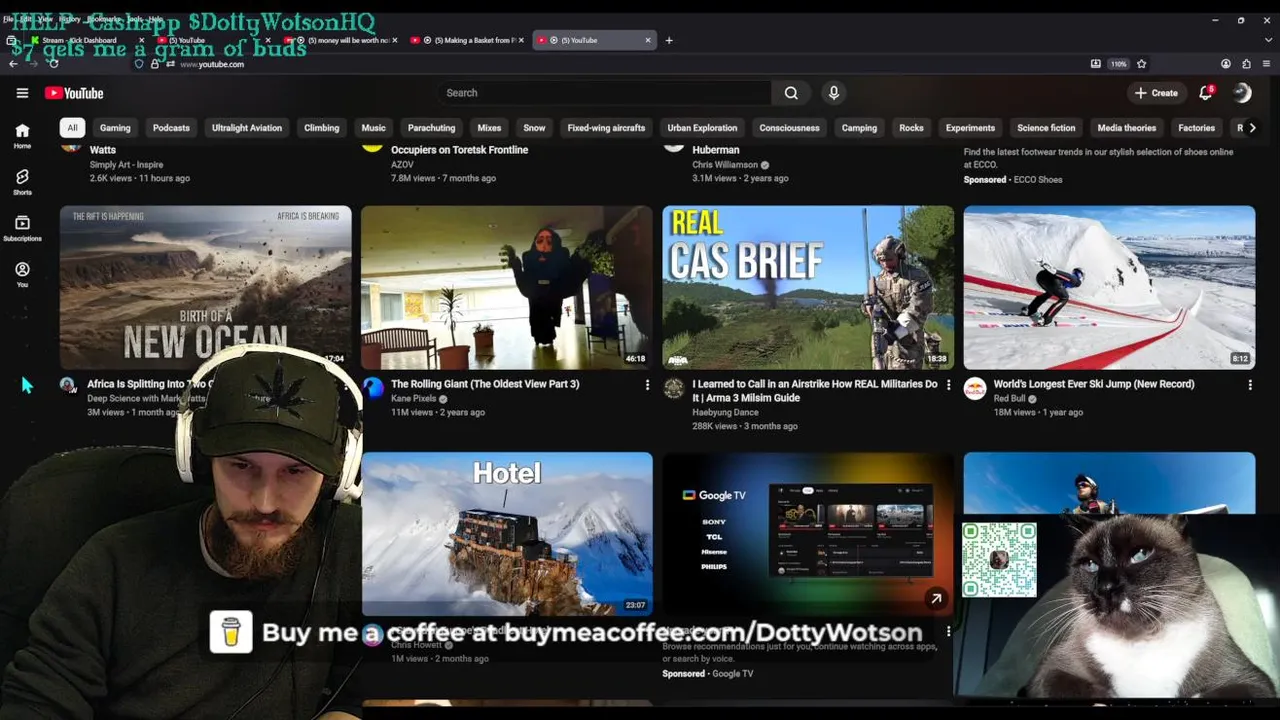Open Haebyung Dance channel avatar
Viewport: 1280px width, 720px height.
(x=674, y=388)
